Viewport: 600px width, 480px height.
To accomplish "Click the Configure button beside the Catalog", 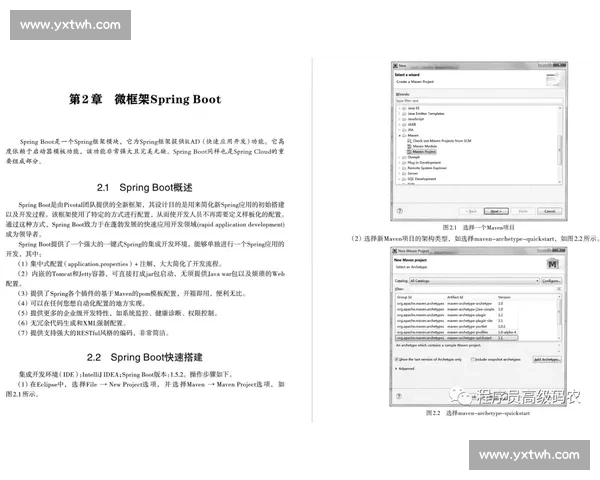I will [551, 281].
